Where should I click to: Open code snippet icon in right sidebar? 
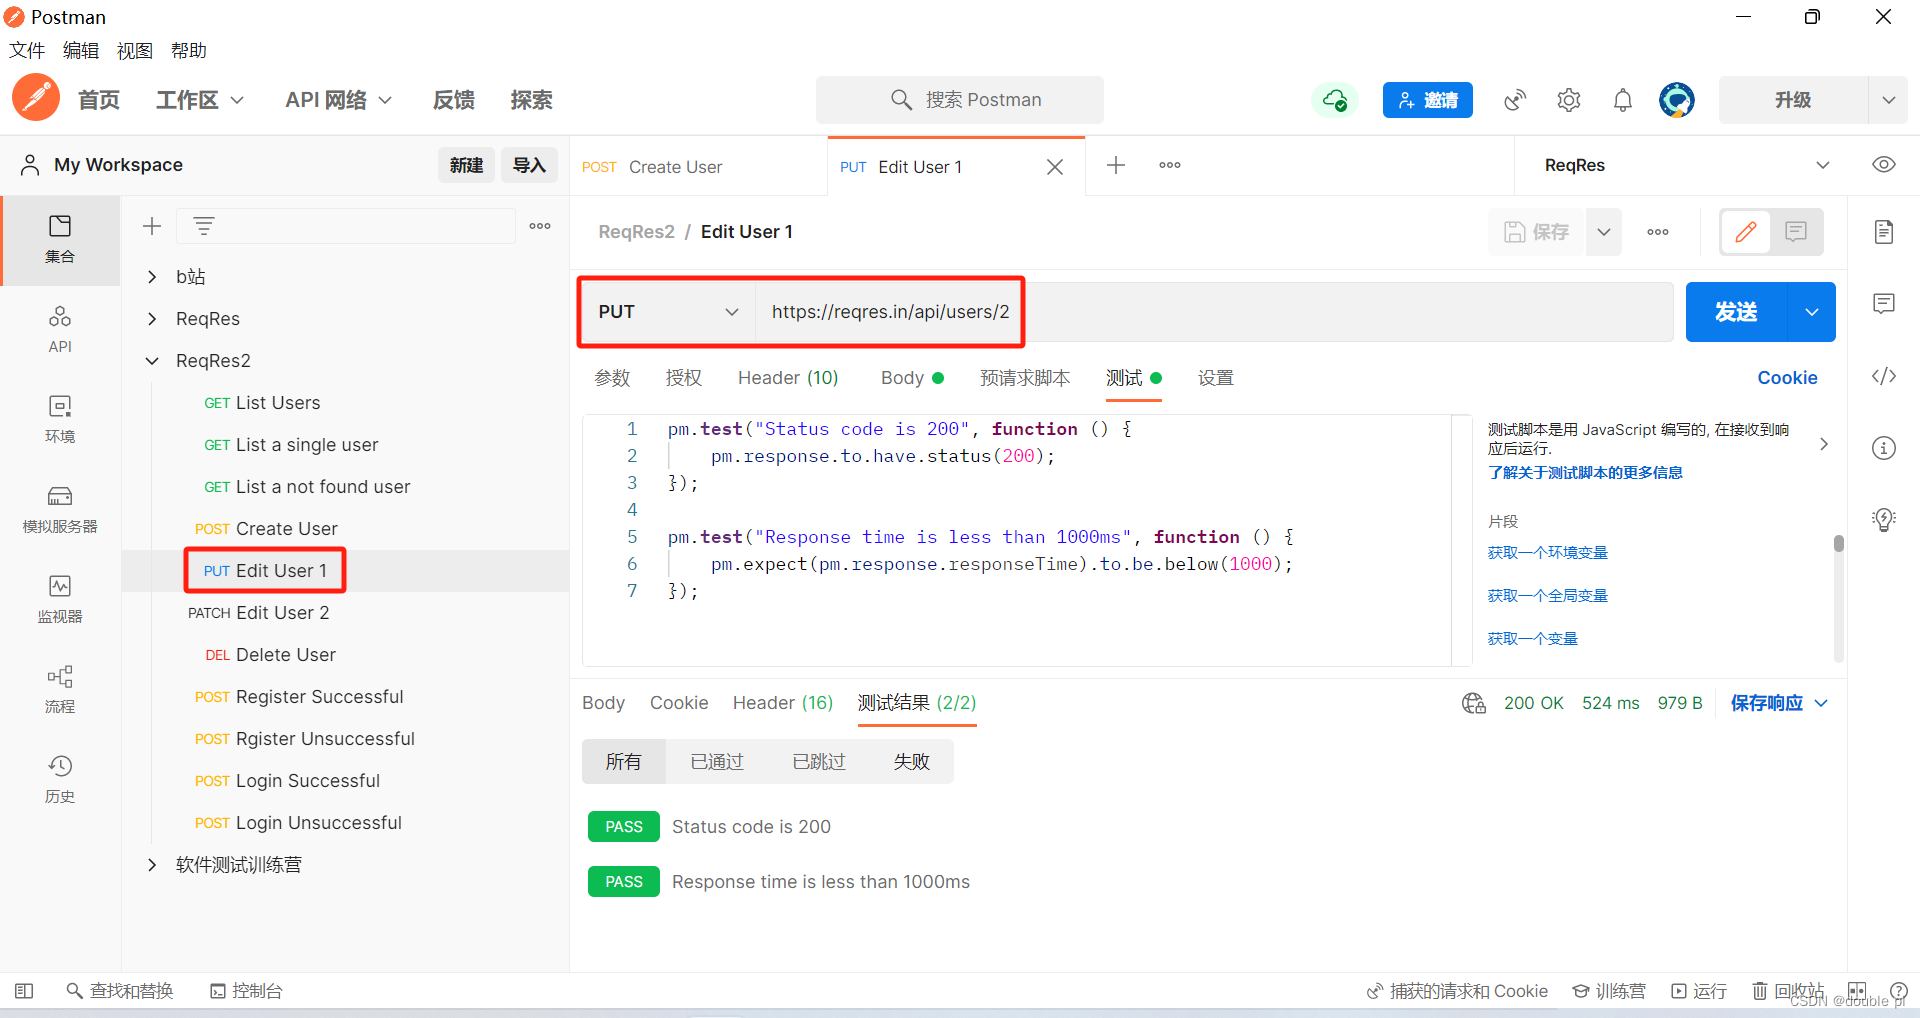click(x=1884, y=376)
